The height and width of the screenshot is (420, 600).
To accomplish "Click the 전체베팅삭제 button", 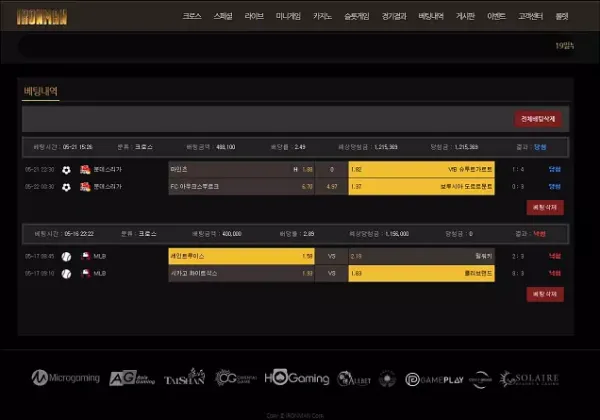I will [538, 119].
